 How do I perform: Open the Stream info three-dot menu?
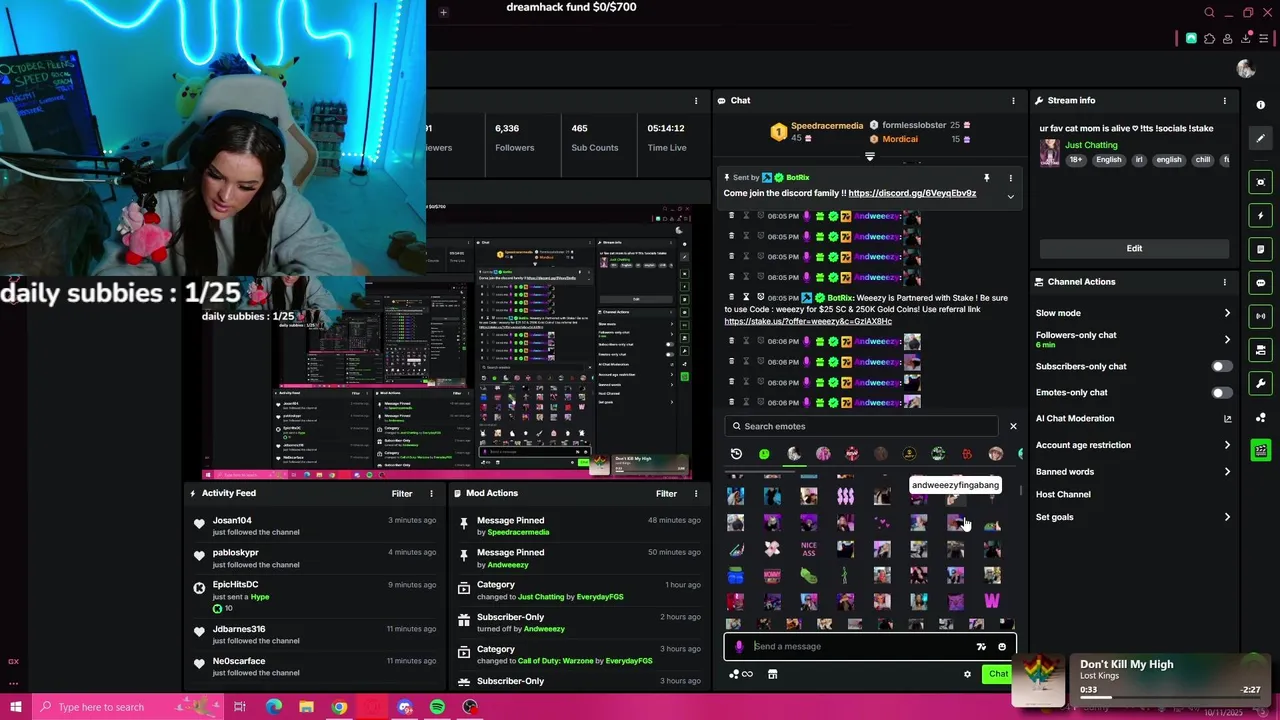coord(1224,100)
